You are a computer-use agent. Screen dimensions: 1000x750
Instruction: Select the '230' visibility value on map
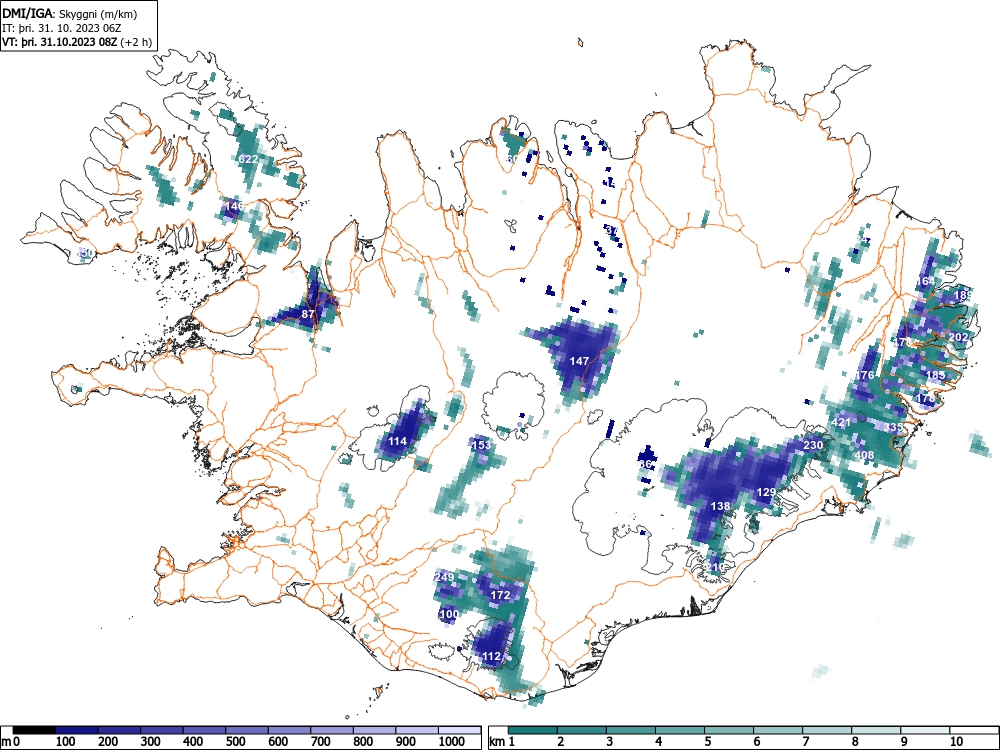pos(813,445)
